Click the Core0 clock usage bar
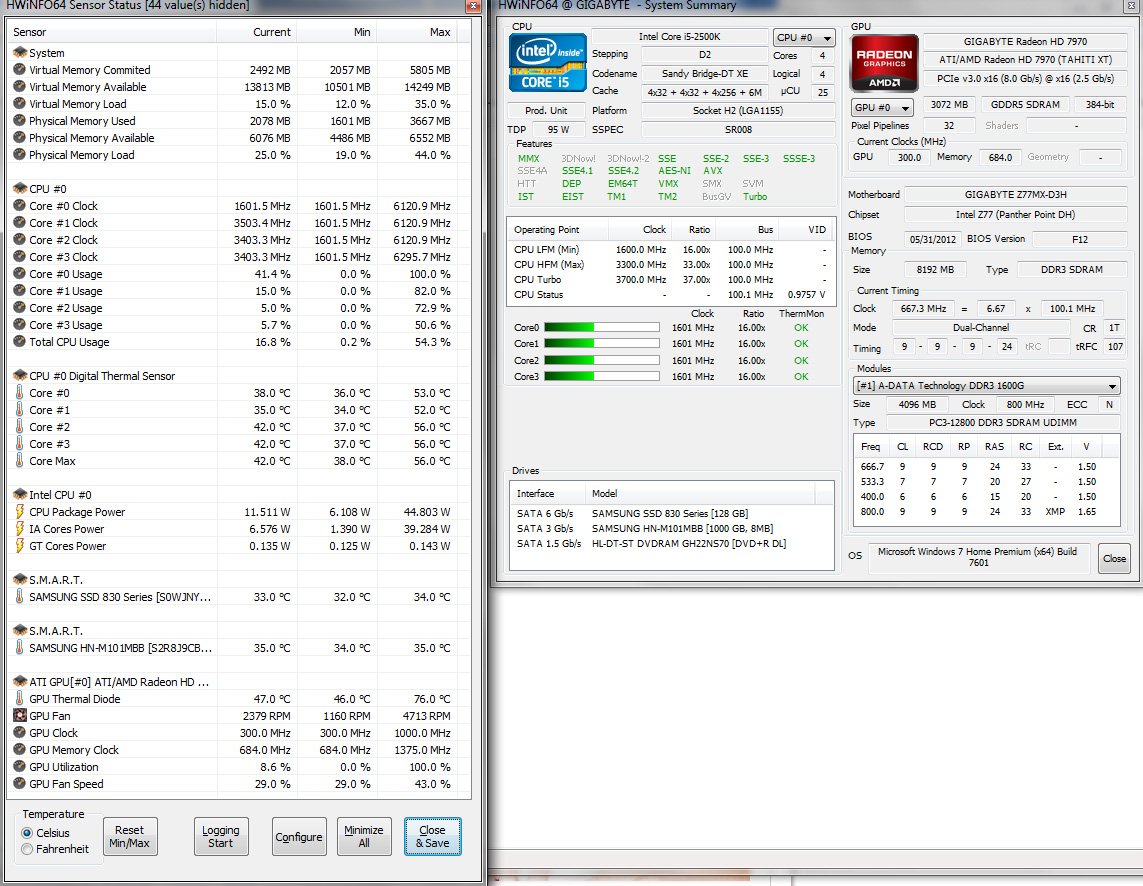Screen dimensions: 1143x886 coord(601,327)
